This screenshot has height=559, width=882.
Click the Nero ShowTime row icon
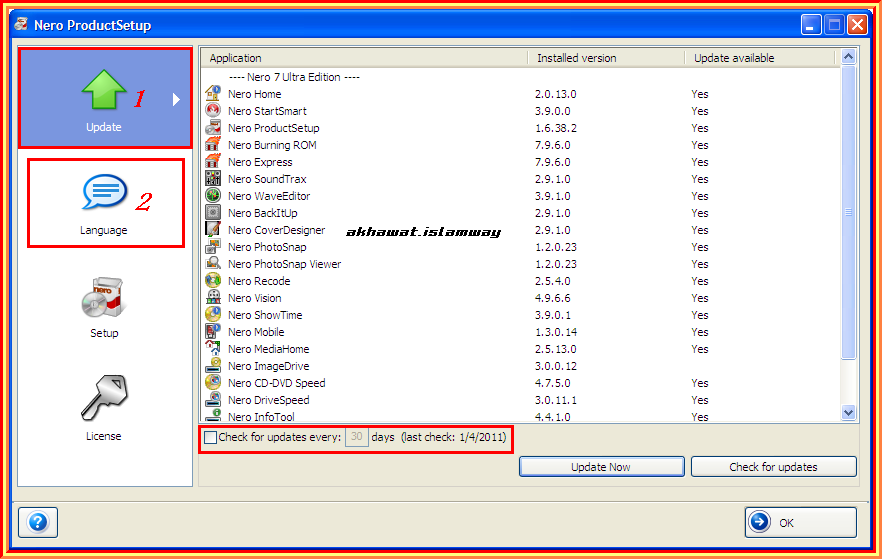point(213,314)
